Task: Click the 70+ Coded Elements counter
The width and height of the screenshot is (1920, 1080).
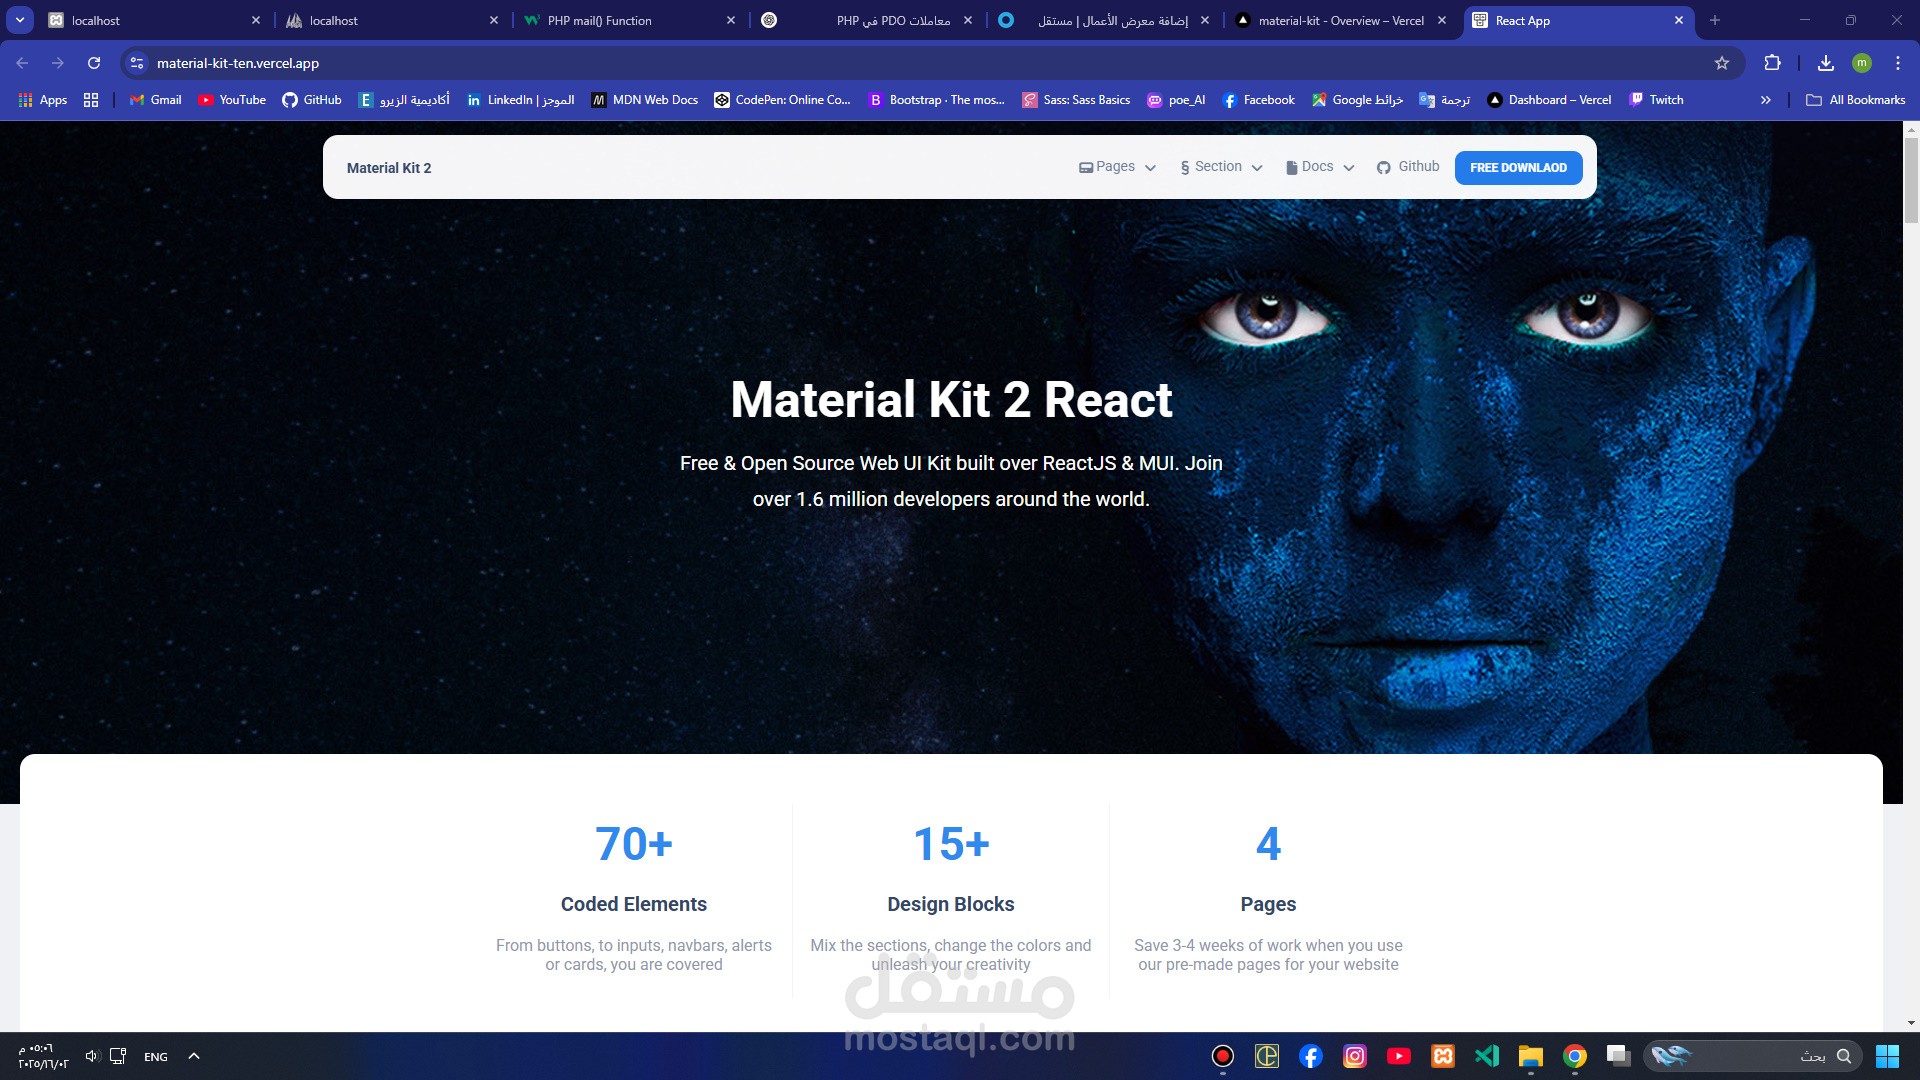Action: (634, 844)
